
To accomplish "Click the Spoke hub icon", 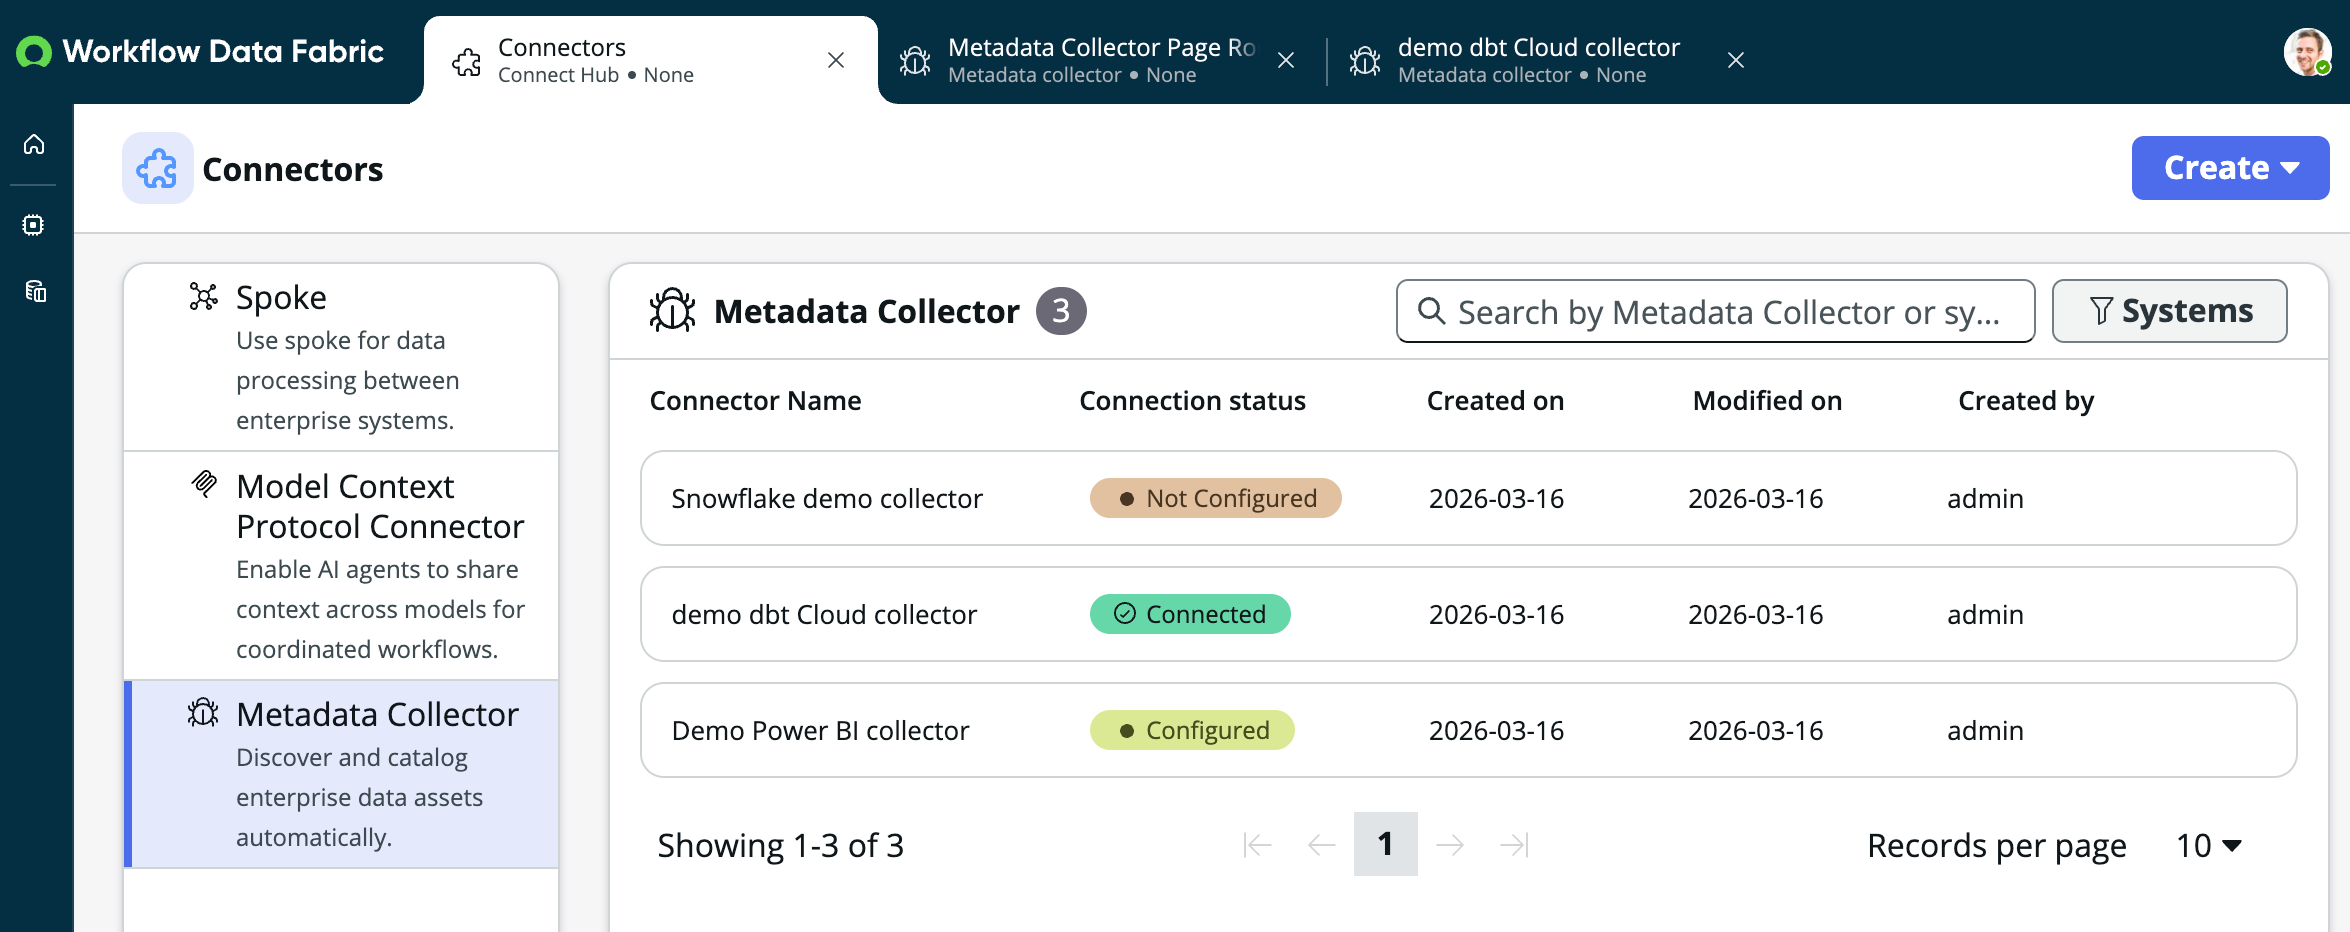I will pyautogui.click(x=204, y=297).
